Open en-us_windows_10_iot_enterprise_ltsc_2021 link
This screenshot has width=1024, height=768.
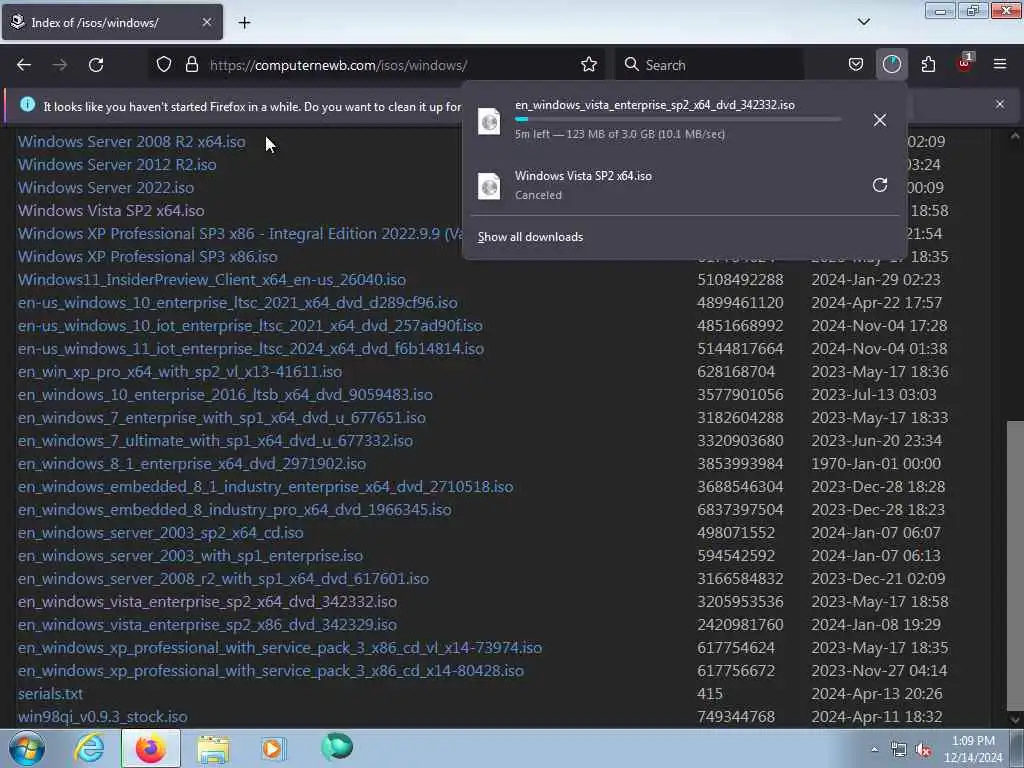click(250, 325)
